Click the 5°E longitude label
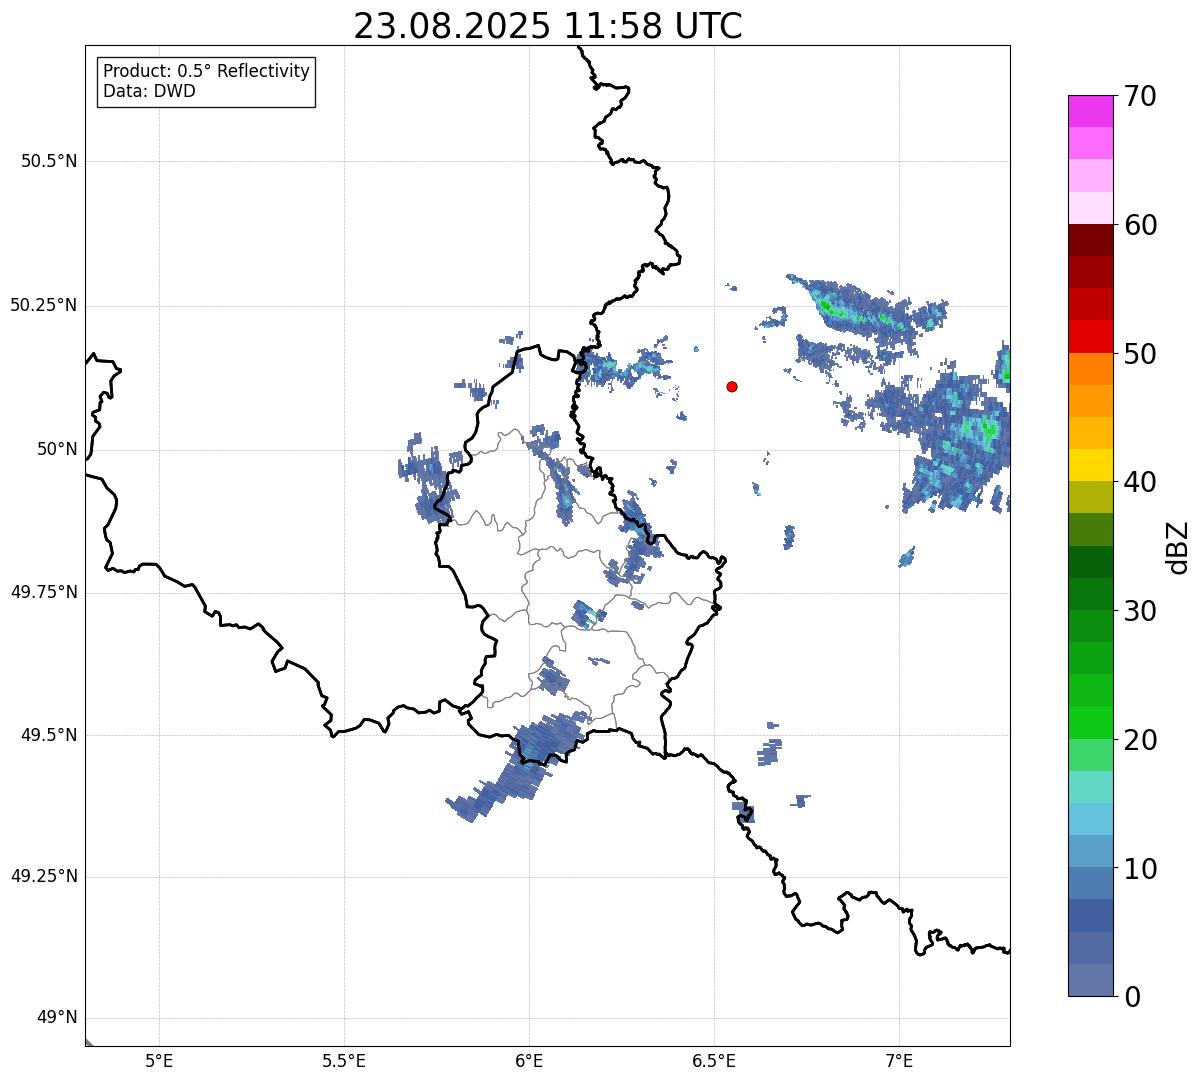Viewport: 1202px width, 1081px height. [x=159, y=1060]
